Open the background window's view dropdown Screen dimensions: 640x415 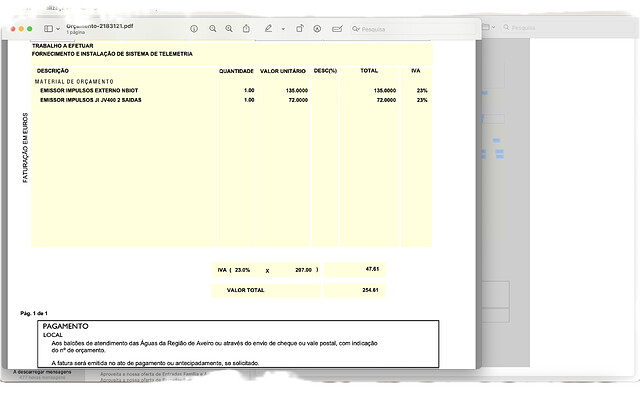(x=488, y=27)
